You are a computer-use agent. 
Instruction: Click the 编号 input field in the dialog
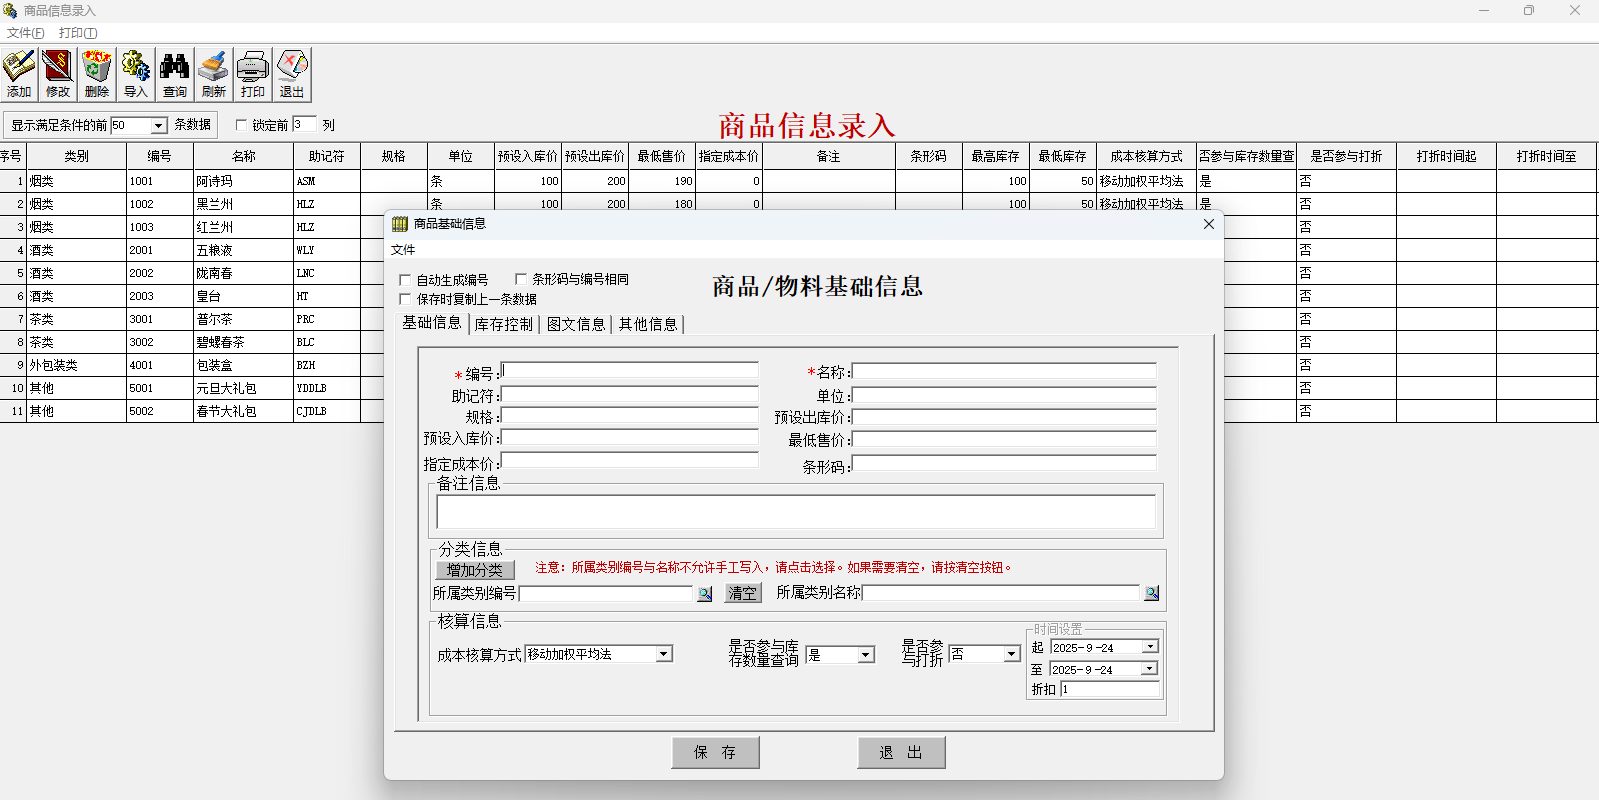click(630, 371)
